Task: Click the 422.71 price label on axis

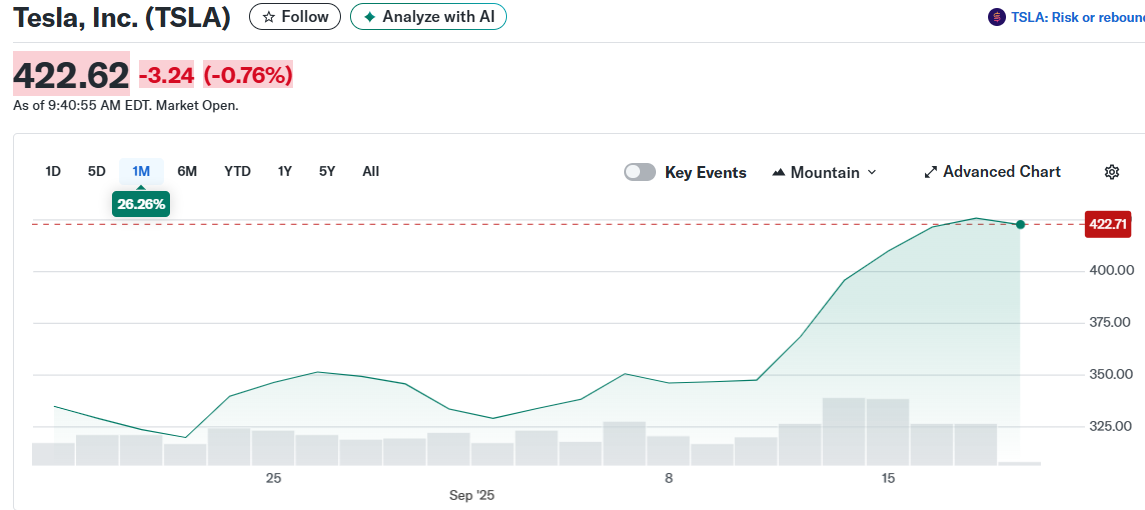Action: pyautogui.click(x=1108, y=224)
